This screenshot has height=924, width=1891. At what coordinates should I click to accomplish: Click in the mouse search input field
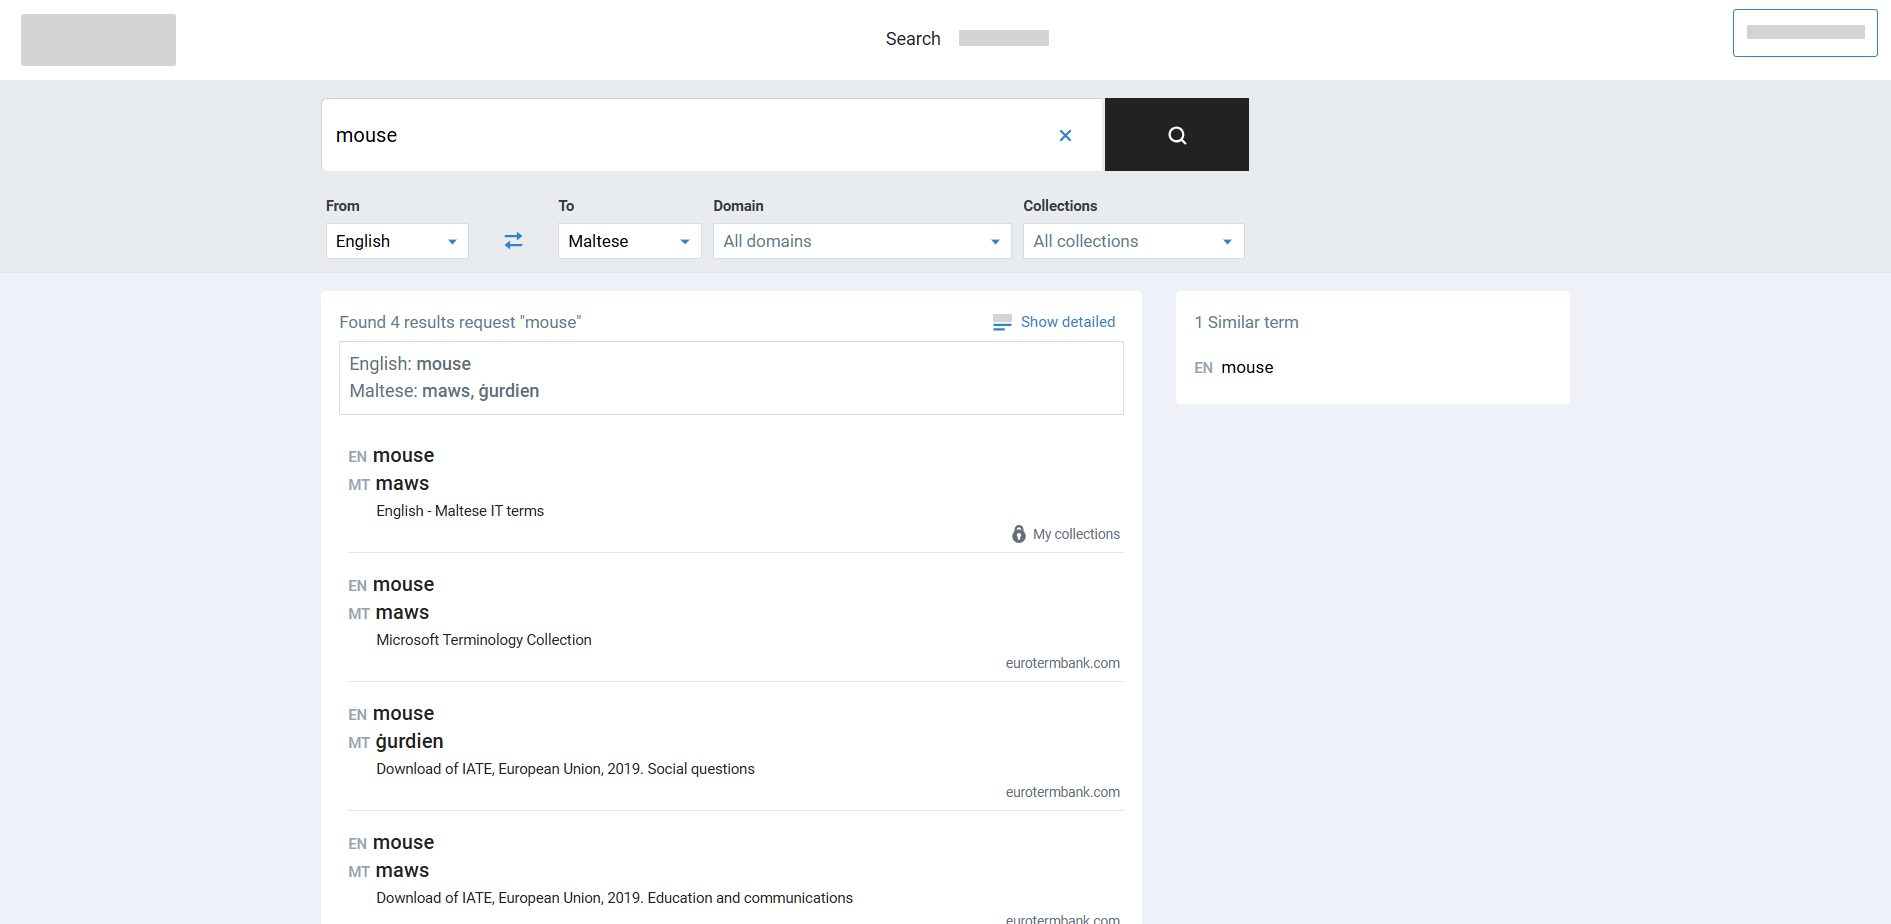pos(690,135)
